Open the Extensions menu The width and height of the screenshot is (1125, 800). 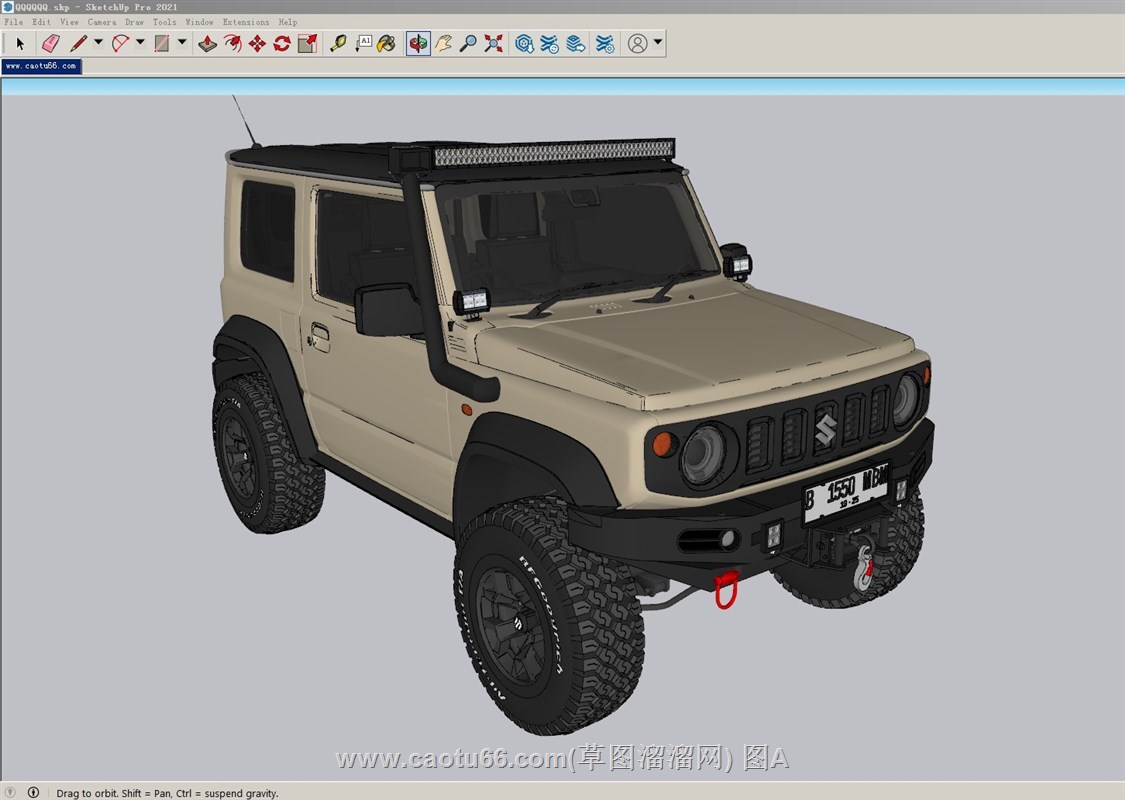[245, 22]
